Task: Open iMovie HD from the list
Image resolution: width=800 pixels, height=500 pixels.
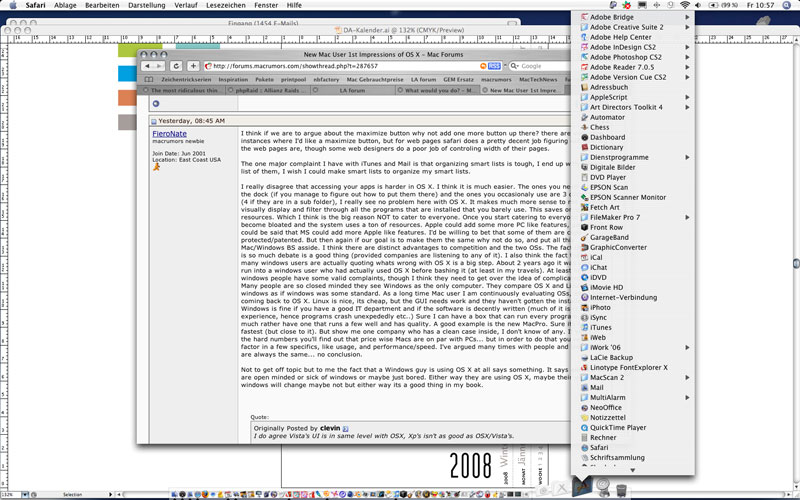Action: [x=633, y=287]
